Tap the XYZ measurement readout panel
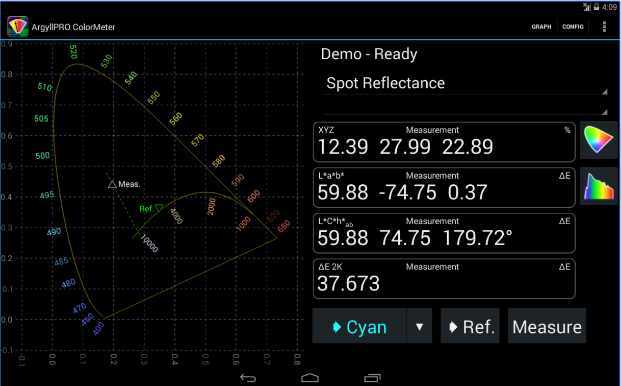 tap(444, 142)
